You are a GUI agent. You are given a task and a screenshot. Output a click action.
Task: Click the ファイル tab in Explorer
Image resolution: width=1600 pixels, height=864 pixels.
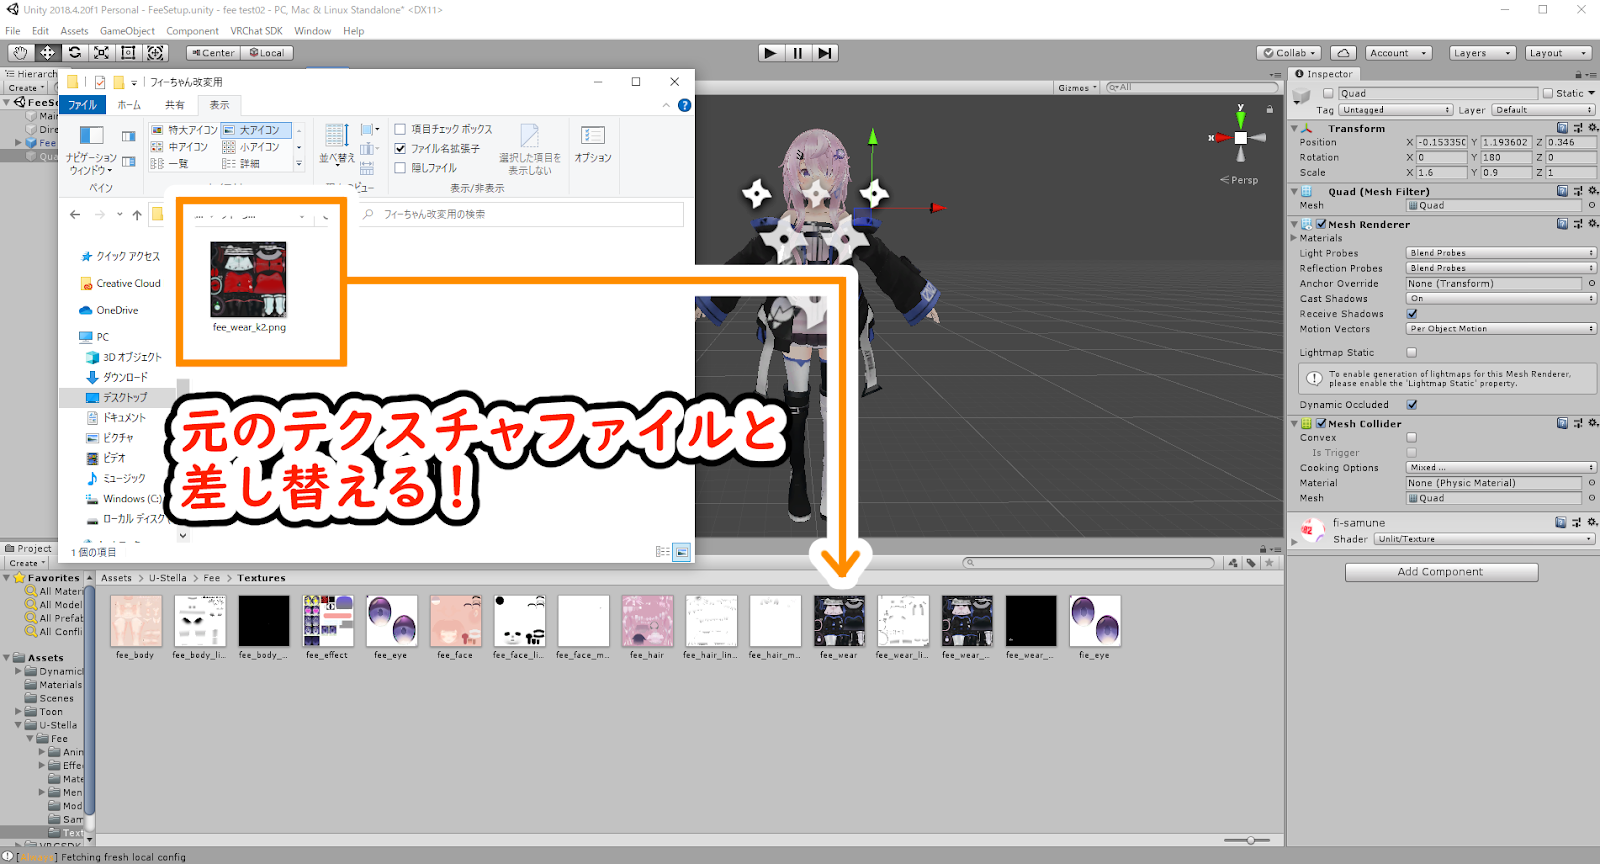(x=82, y=105)
